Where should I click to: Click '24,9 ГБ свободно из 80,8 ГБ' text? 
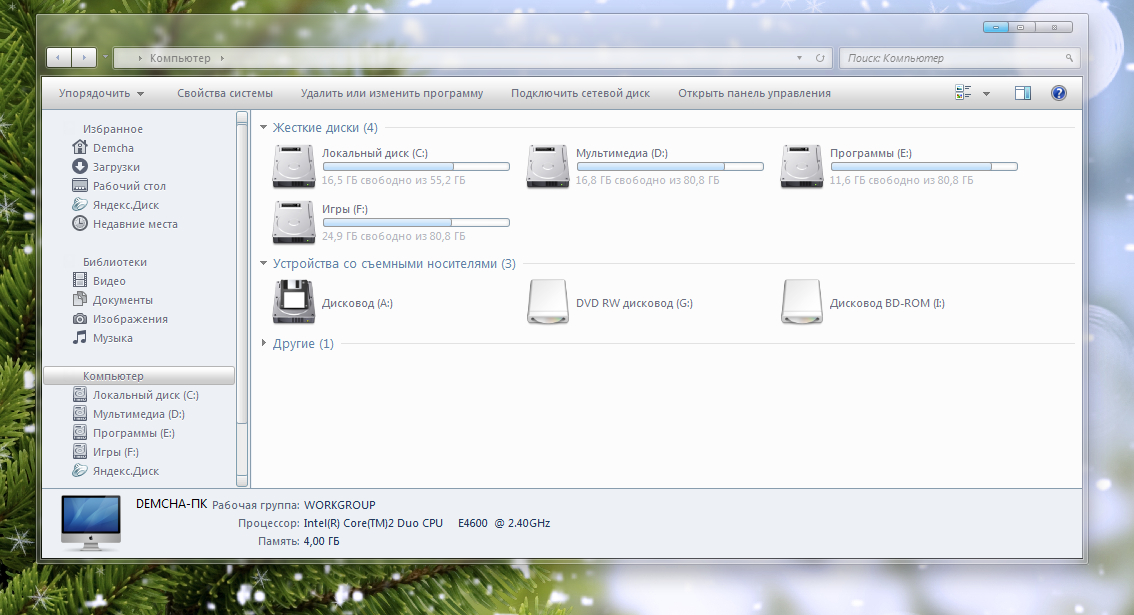point(393,236)
